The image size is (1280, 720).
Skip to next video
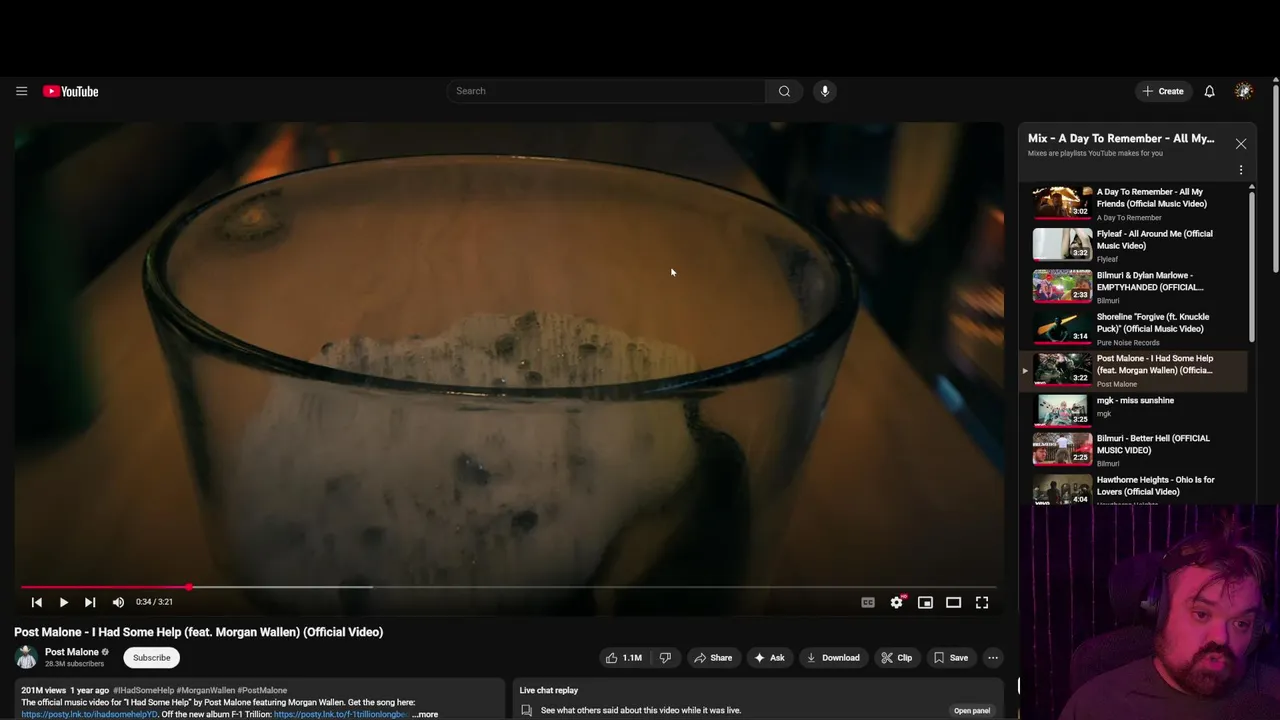click(x=90, y=602)
